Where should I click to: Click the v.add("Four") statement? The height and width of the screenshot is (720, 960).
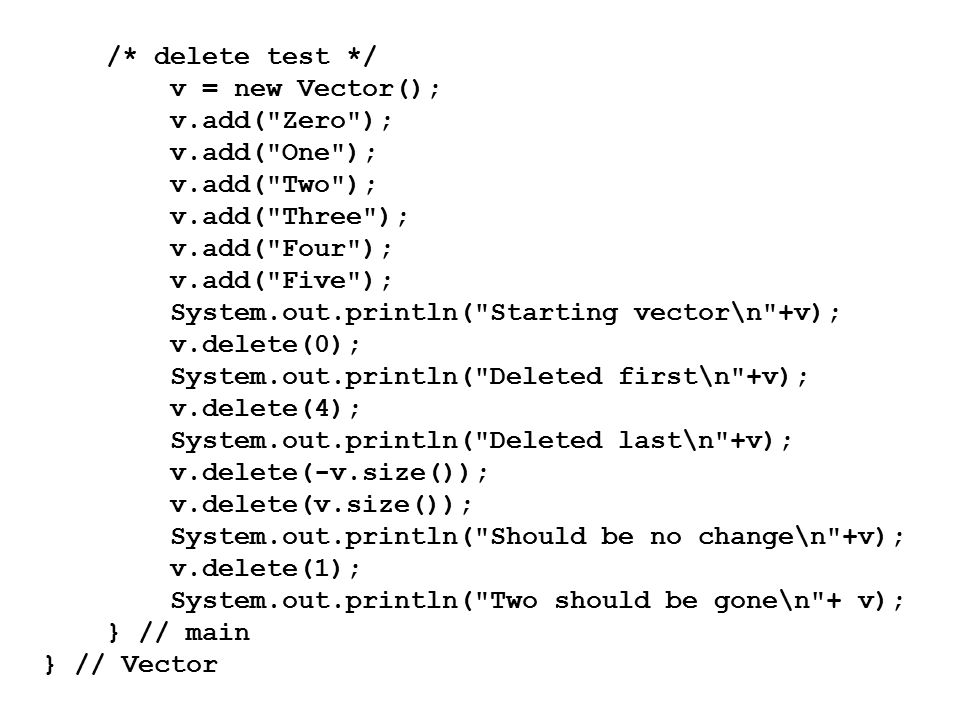280,249
